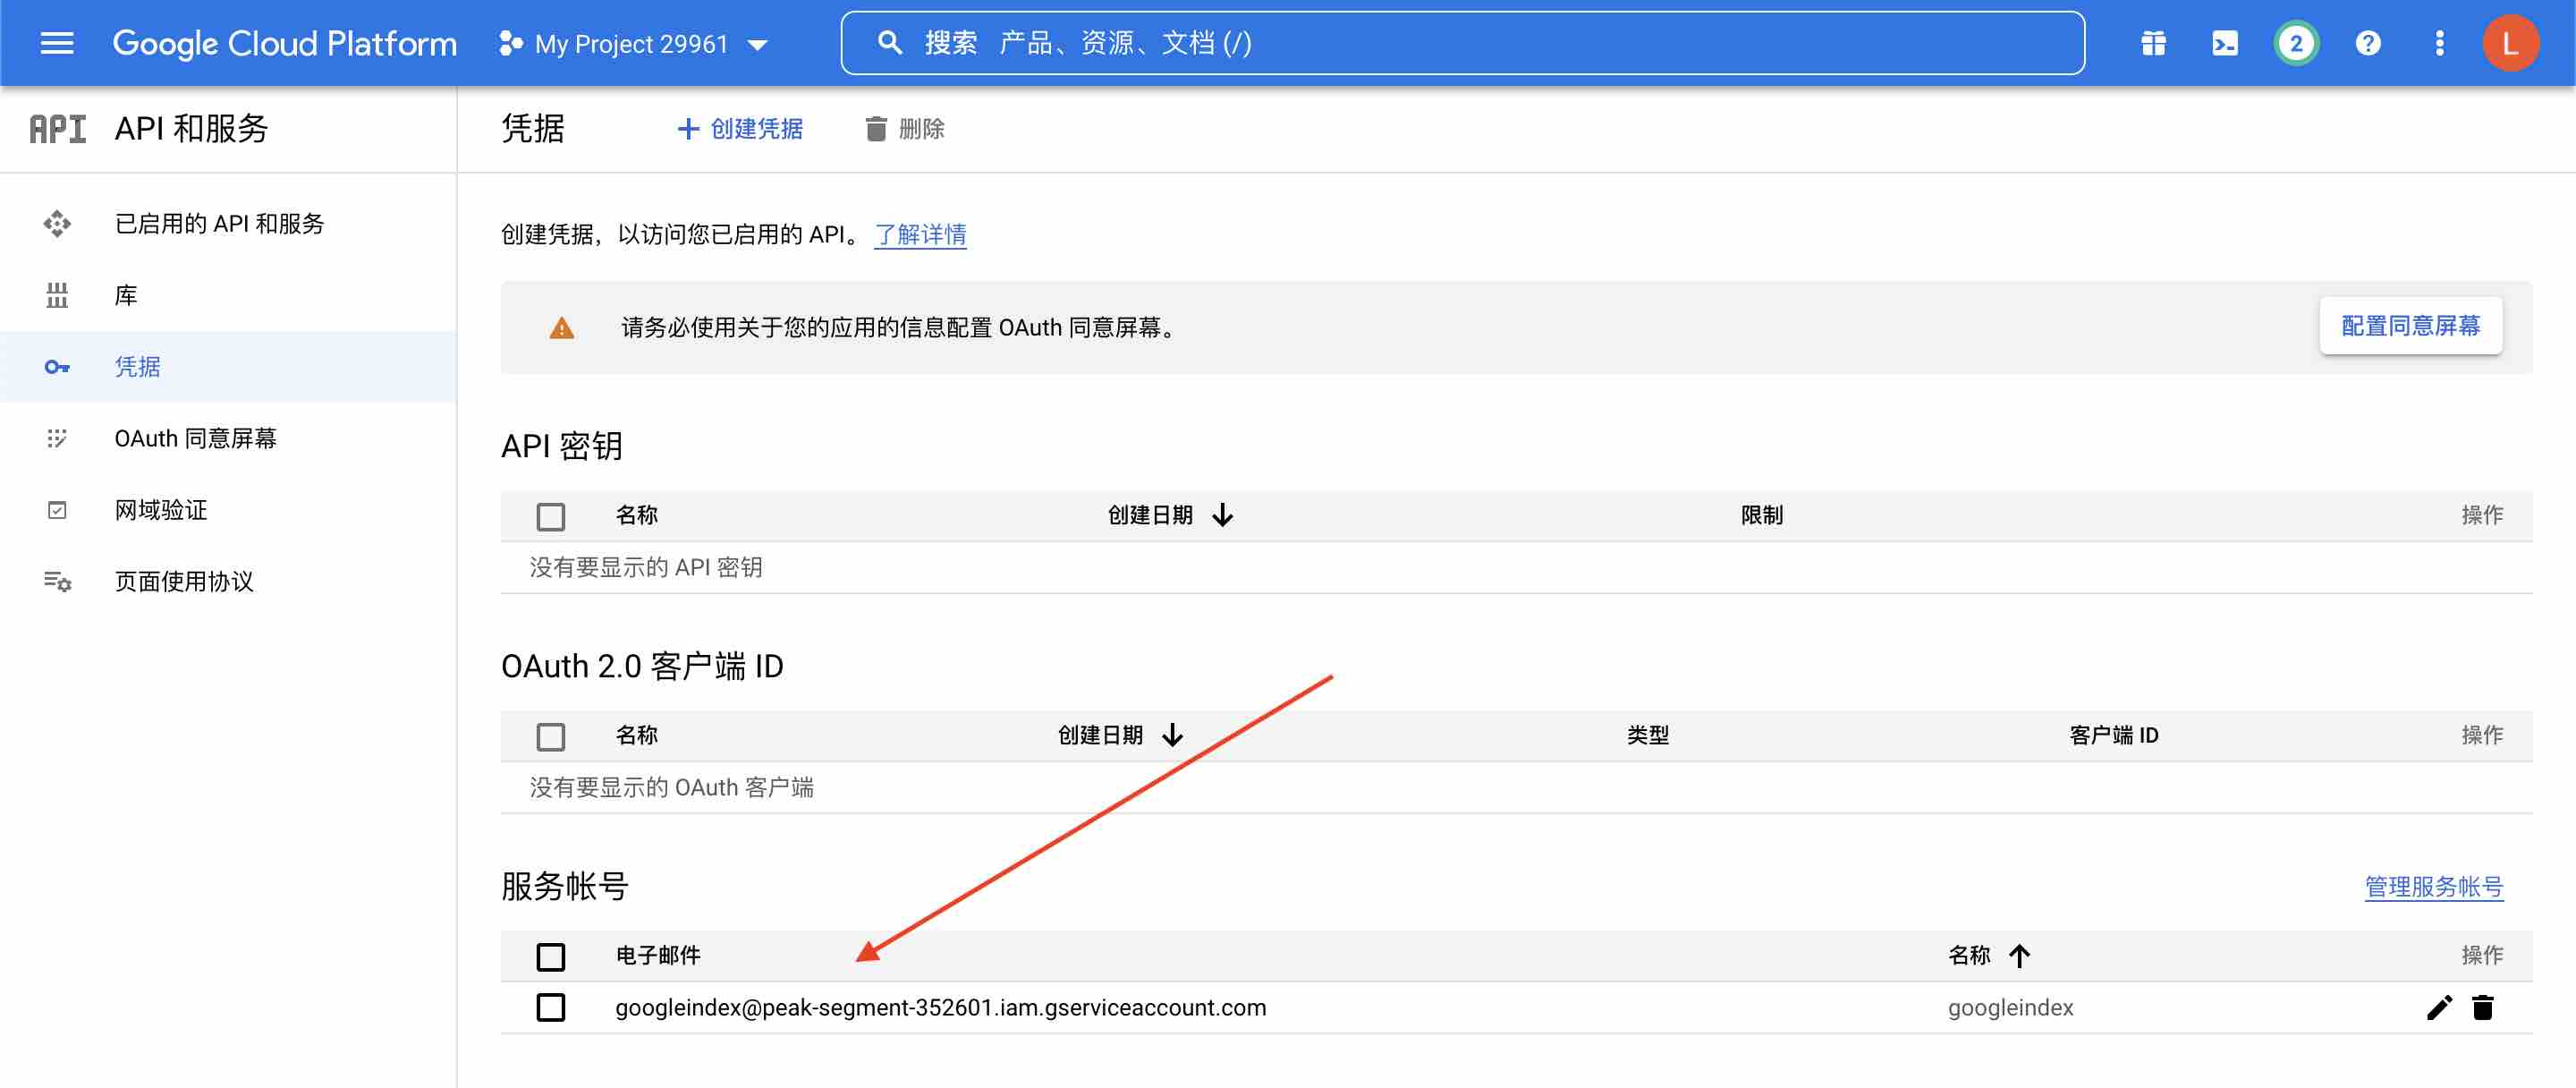The height and width of the screenshot is (1088, 2576).
Task: Check the googleindex service account row
Action: pos(551,1007)
